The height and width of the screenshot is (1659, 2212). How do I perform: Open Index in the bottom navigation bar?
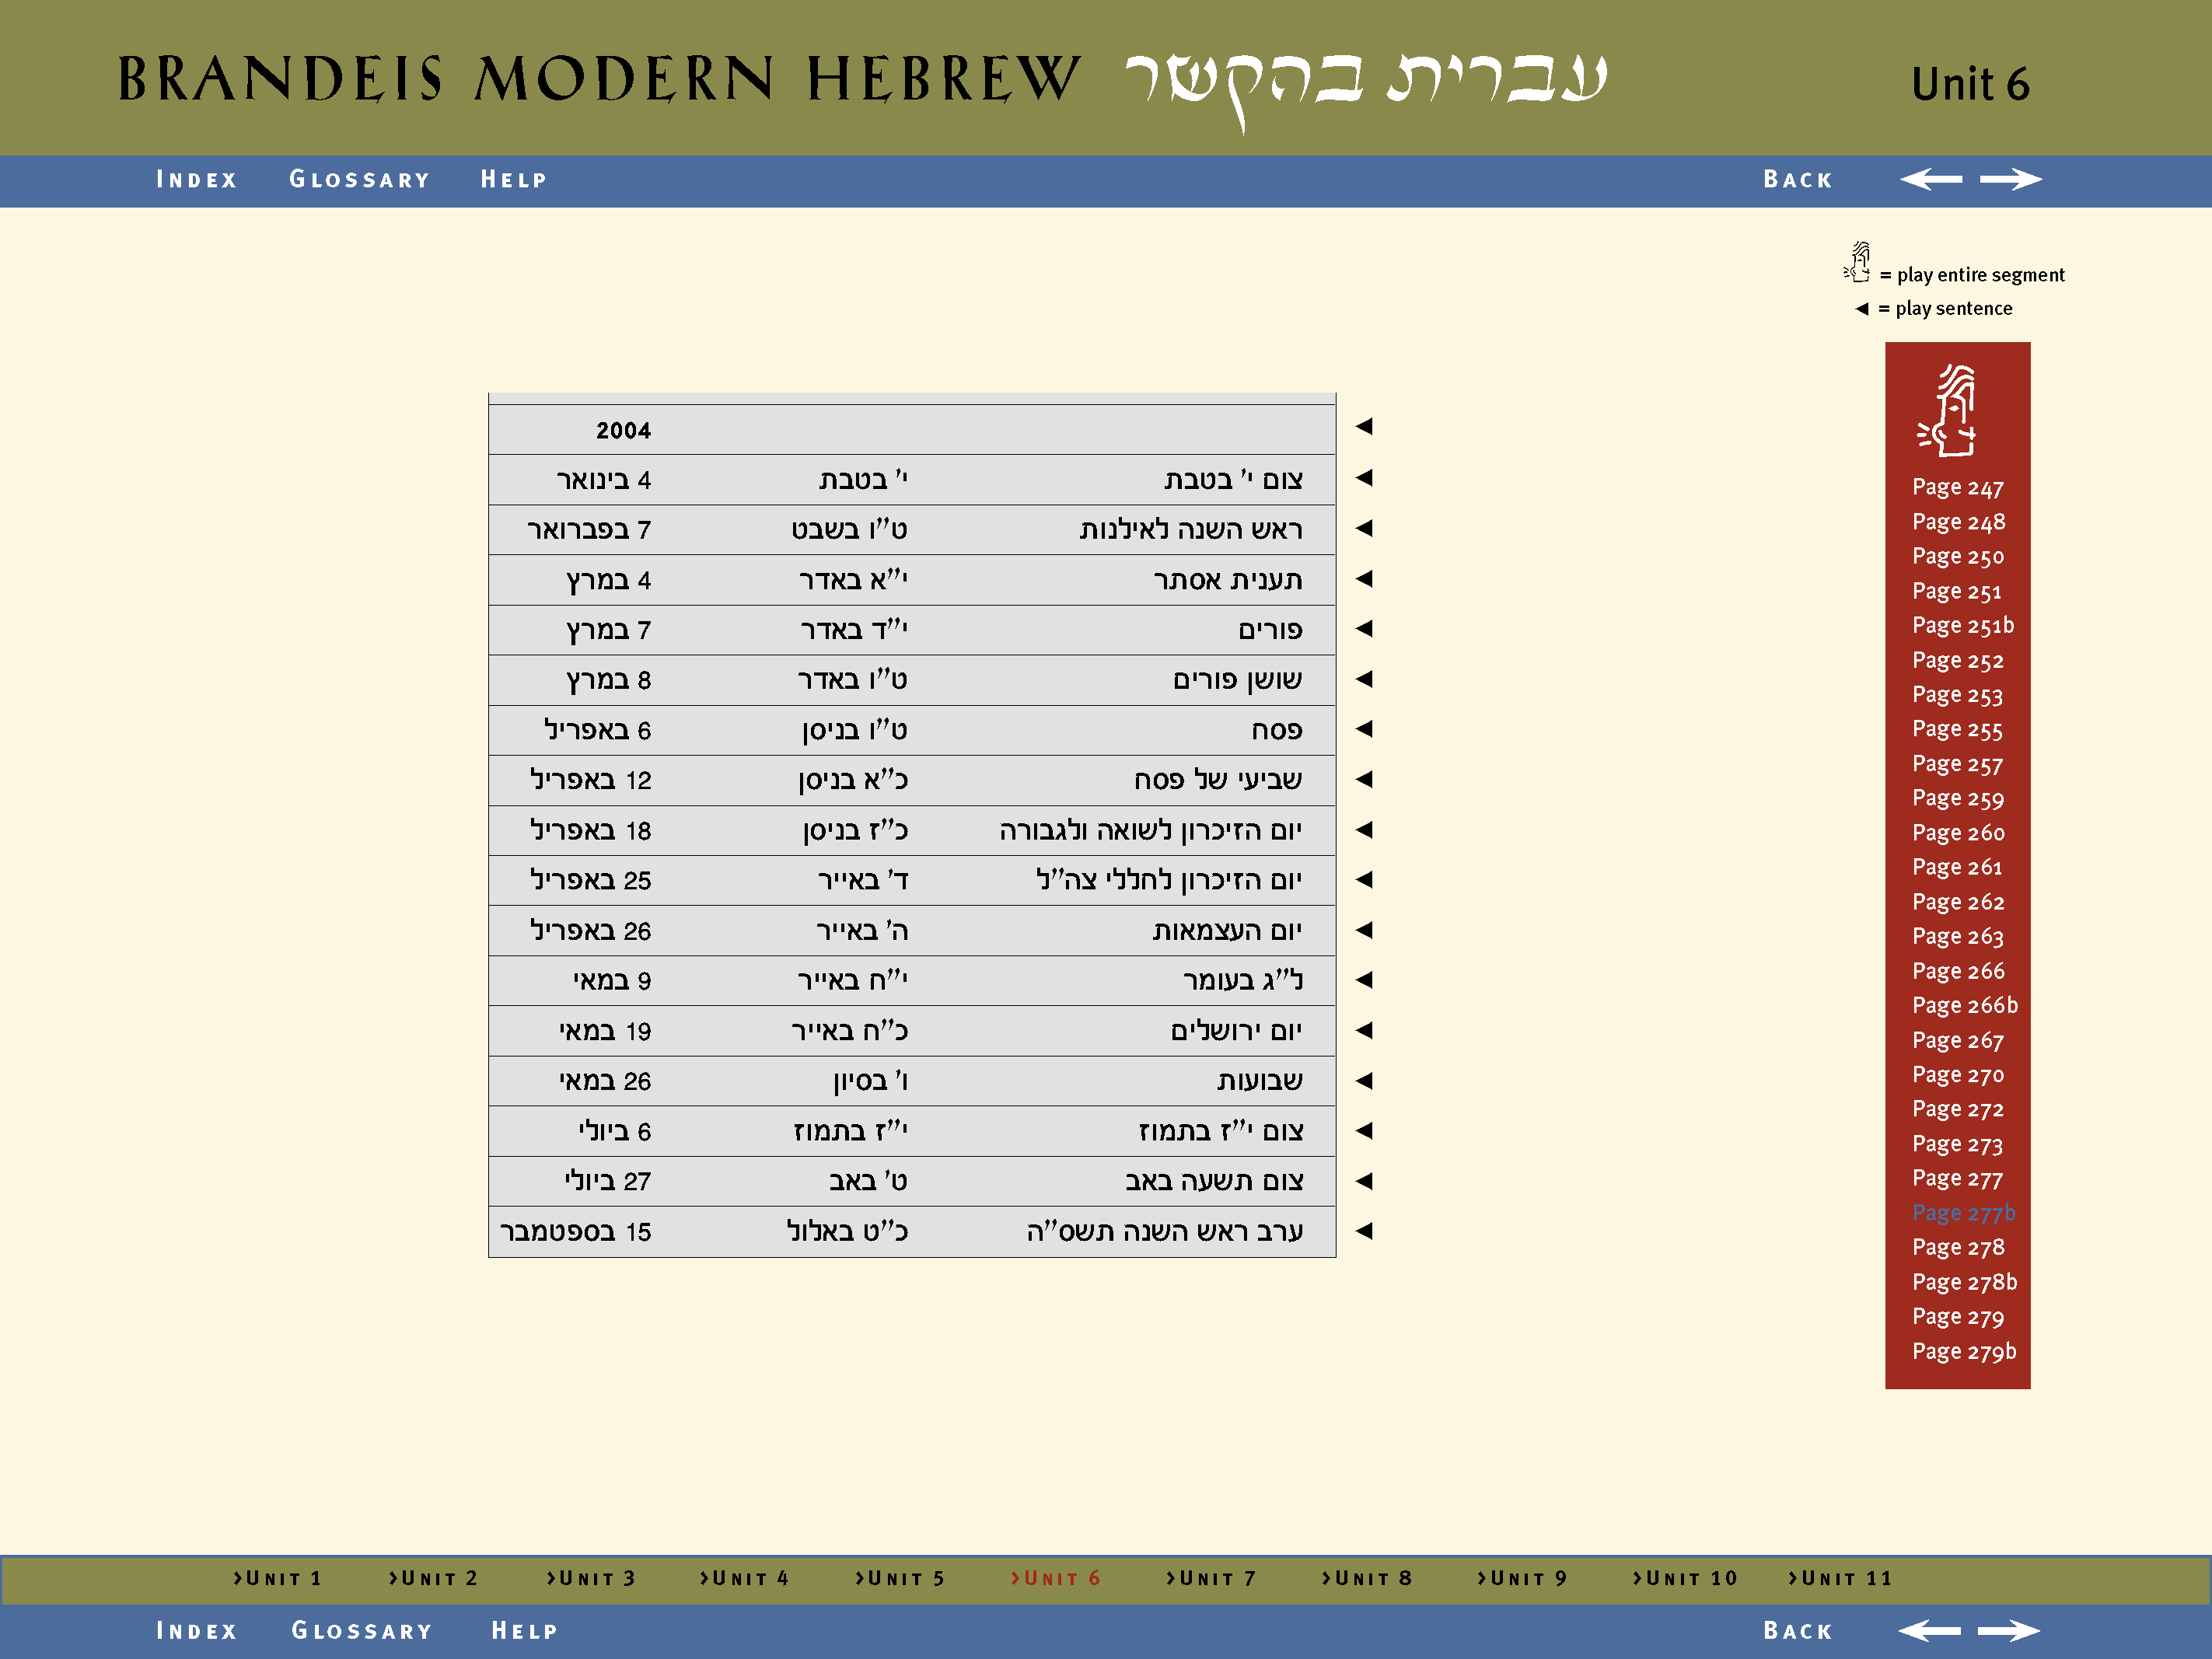(197, 1631)
